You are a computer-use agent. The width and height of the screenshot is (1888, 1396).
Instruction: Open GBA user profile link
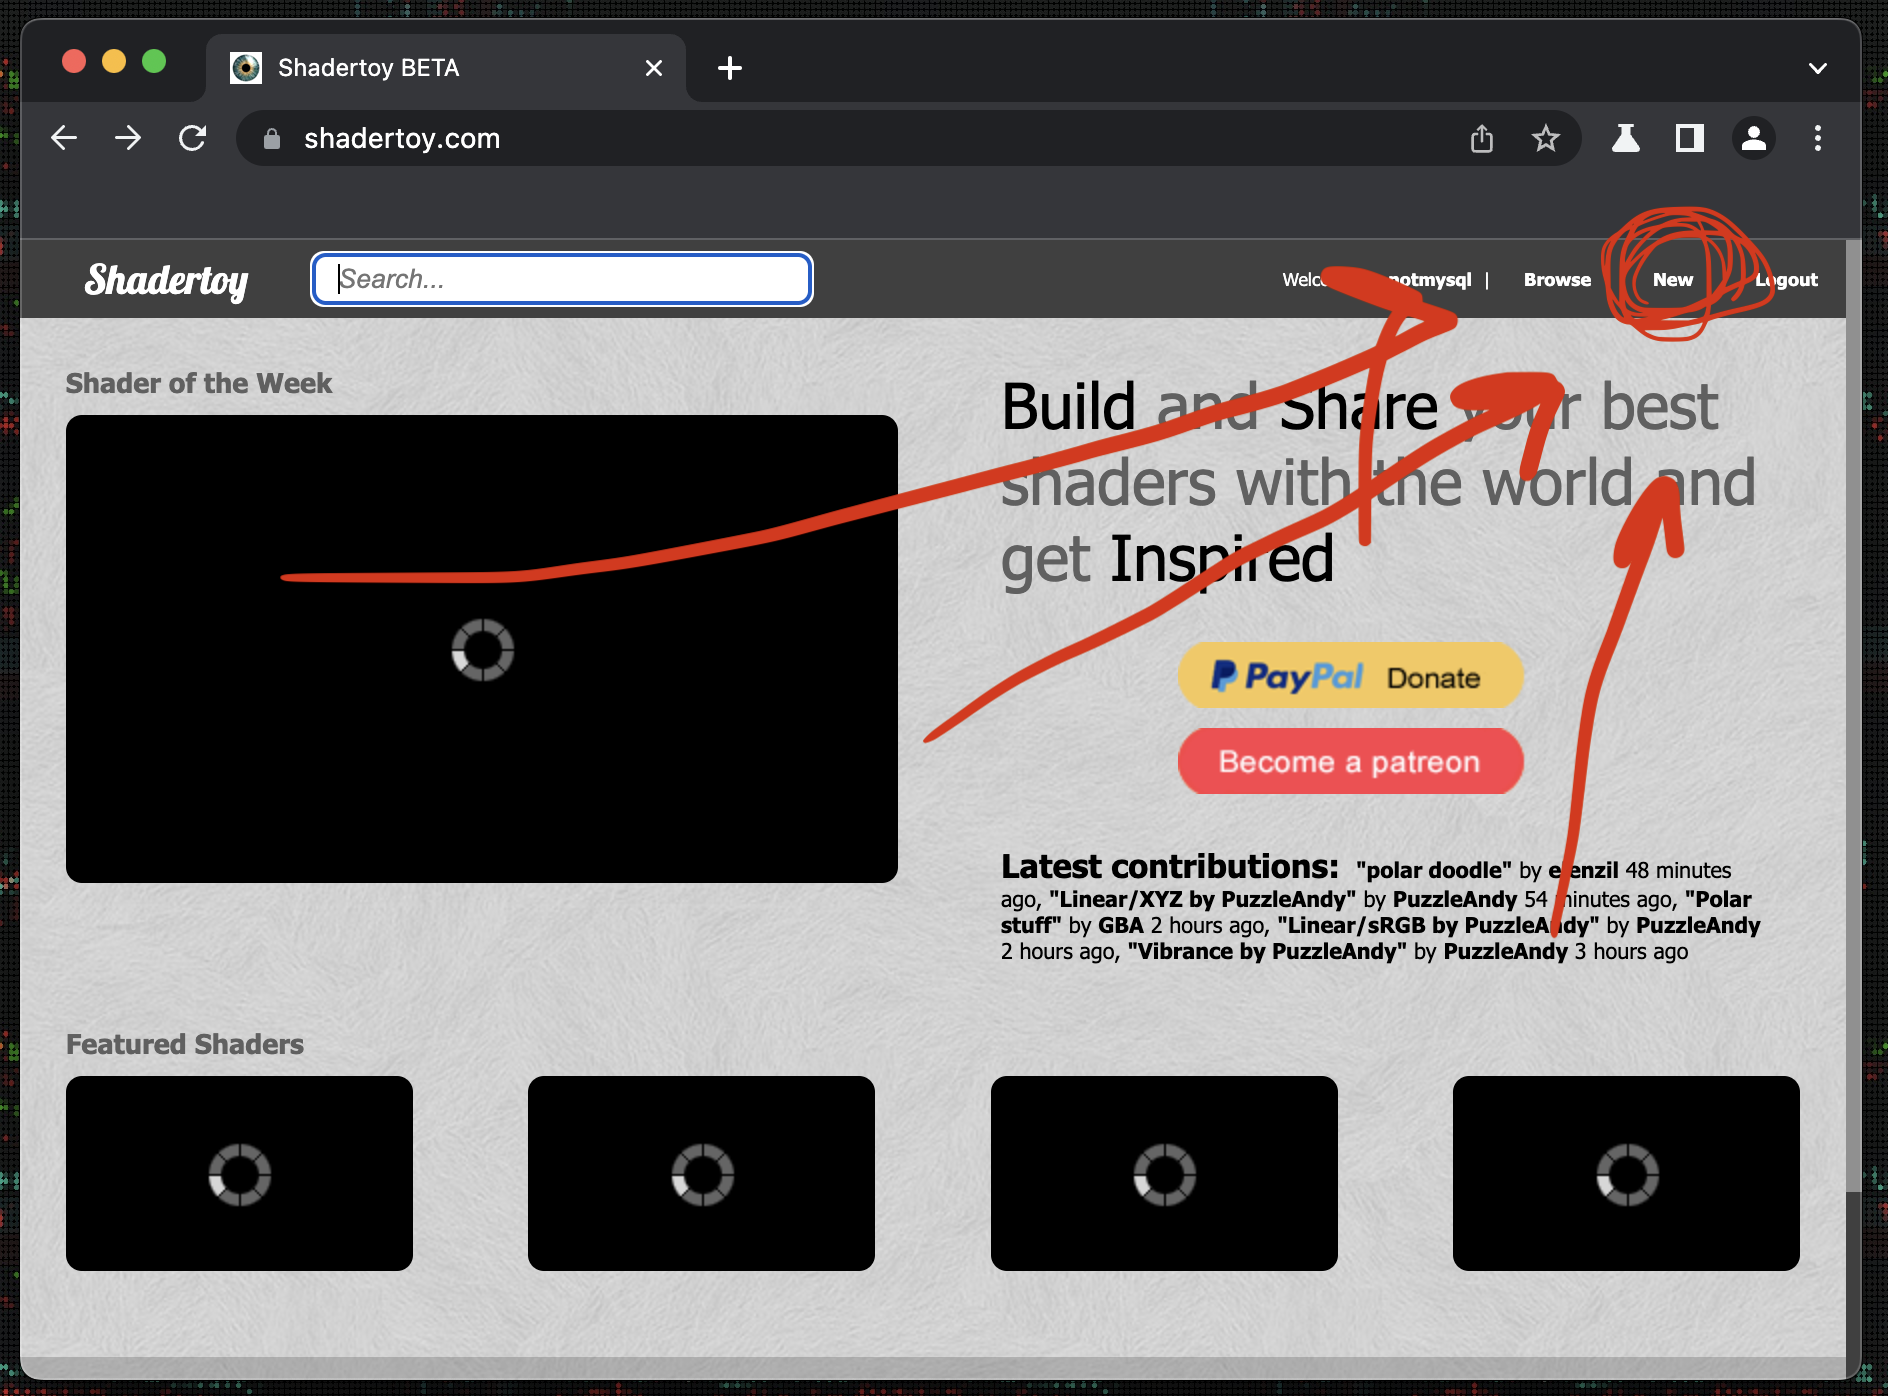(x=1121, y=925)
